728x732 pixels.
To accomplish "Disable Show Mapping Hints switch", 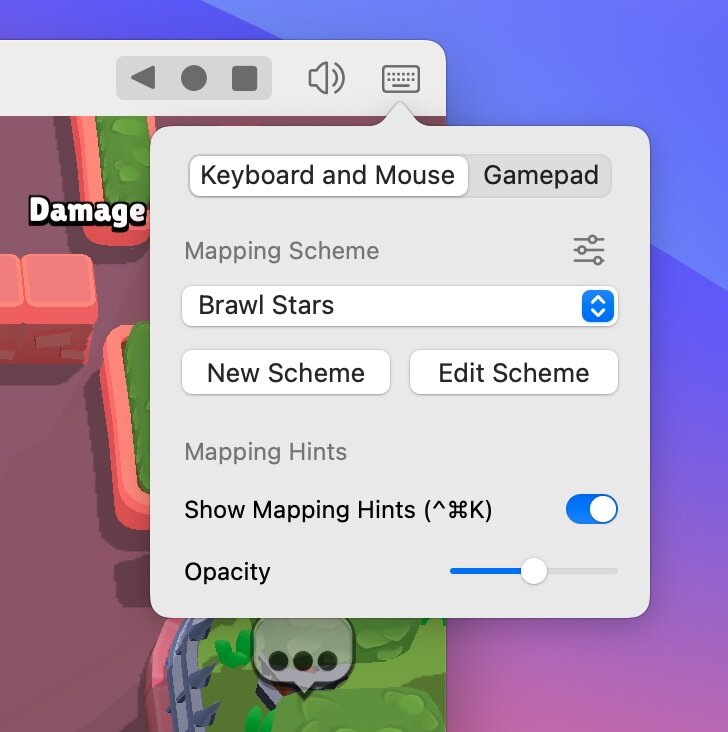I will [x=592, y=509].
